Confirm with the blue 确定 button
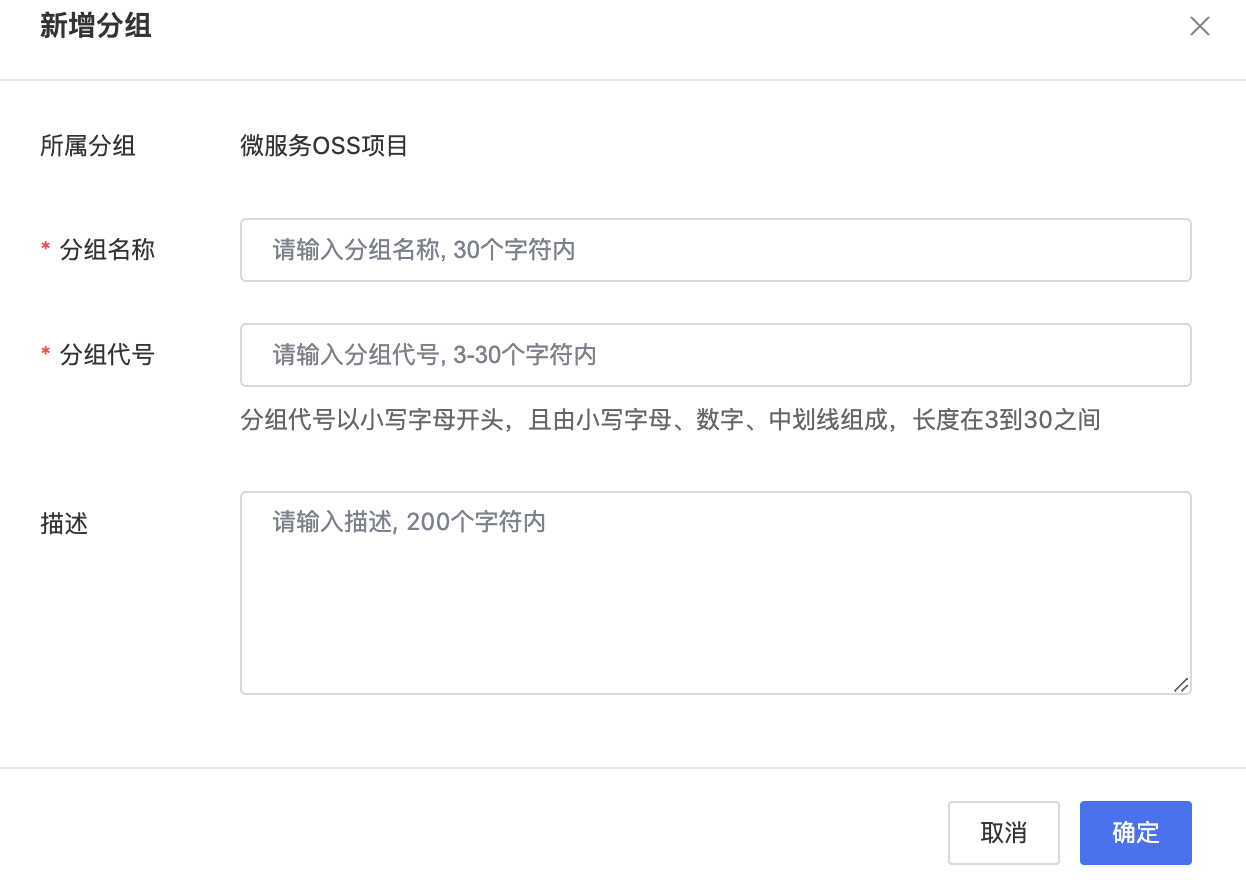 (1135, 833)
